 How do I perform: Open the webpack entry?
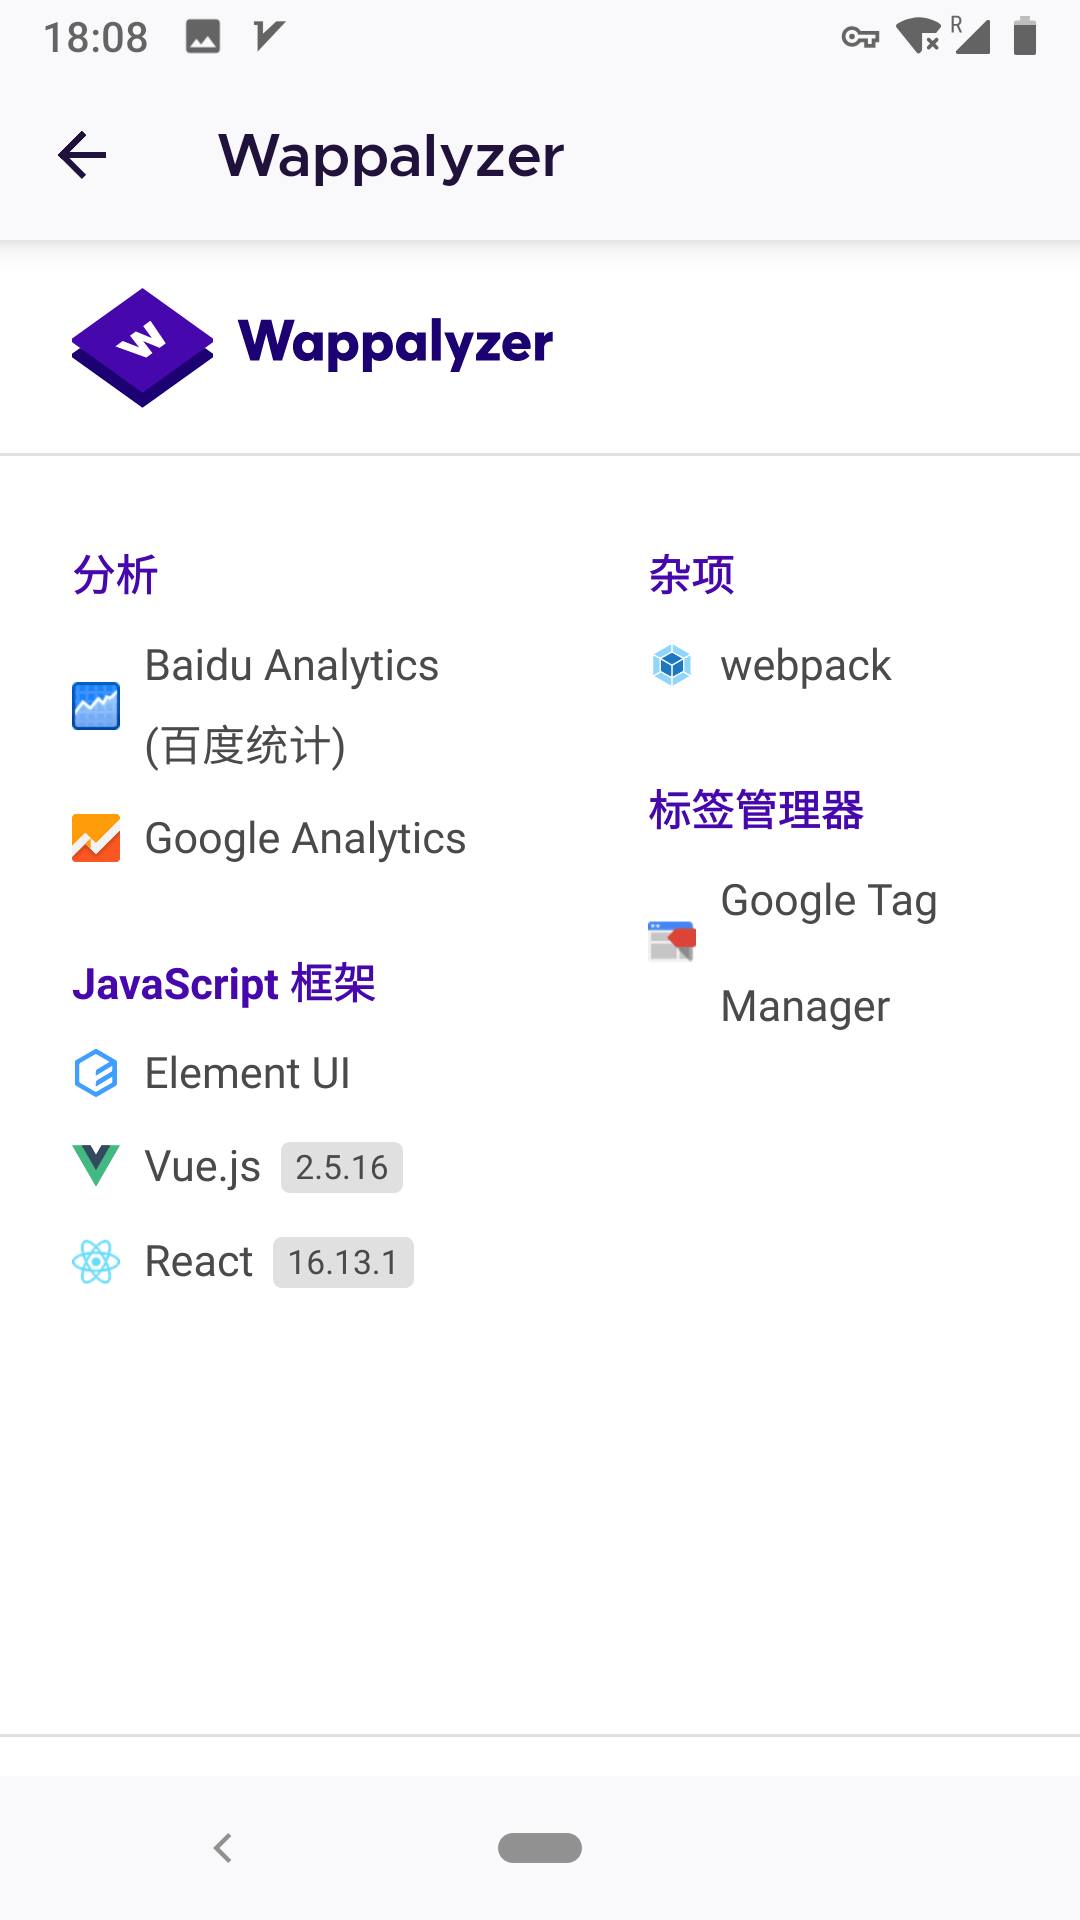[805, 665]
